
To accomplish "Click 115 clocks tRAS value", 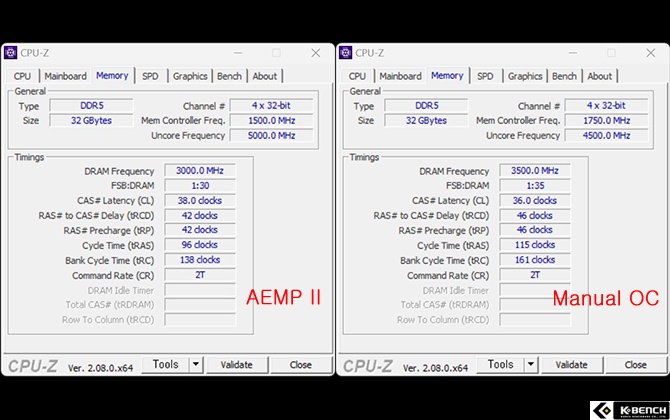I will 535,245.
